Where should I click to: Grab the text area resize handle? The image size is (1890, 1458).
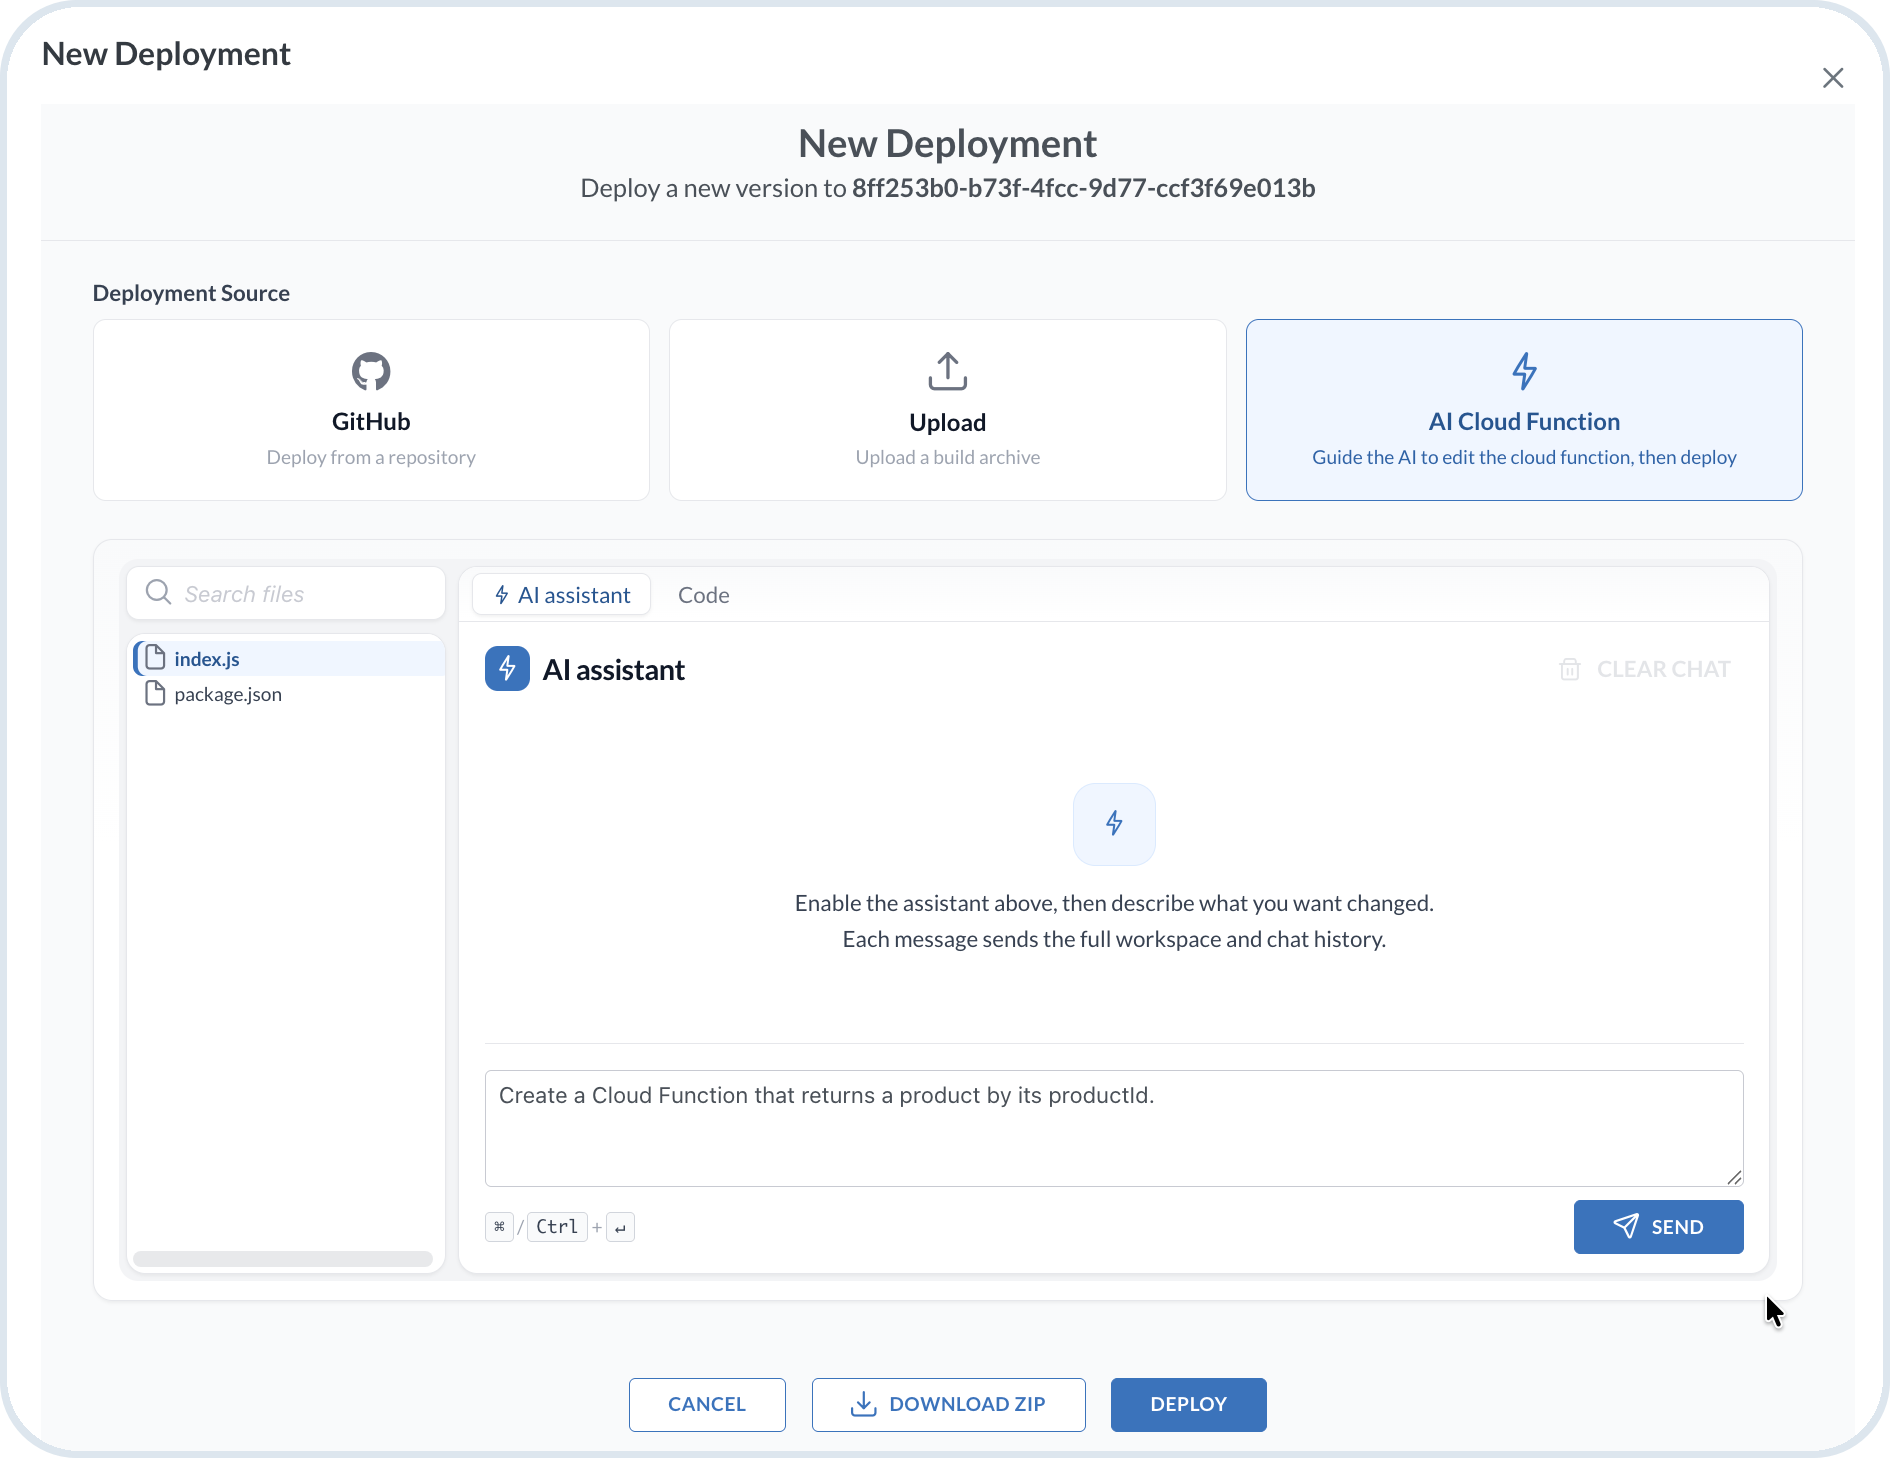tap(1734, 1177)
